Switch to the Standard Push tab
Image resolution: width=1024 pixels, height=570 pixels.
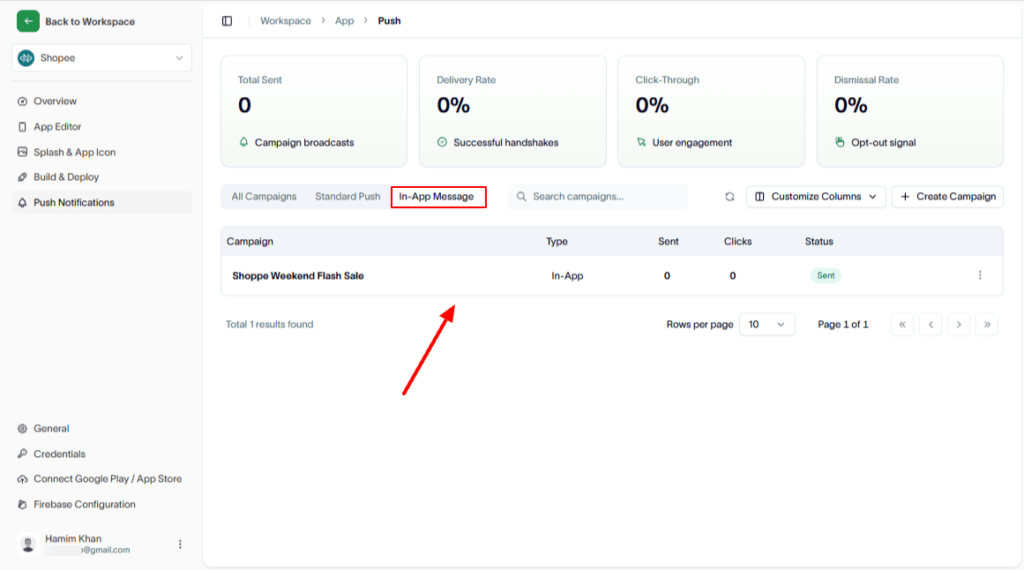(x=347, y=197)
